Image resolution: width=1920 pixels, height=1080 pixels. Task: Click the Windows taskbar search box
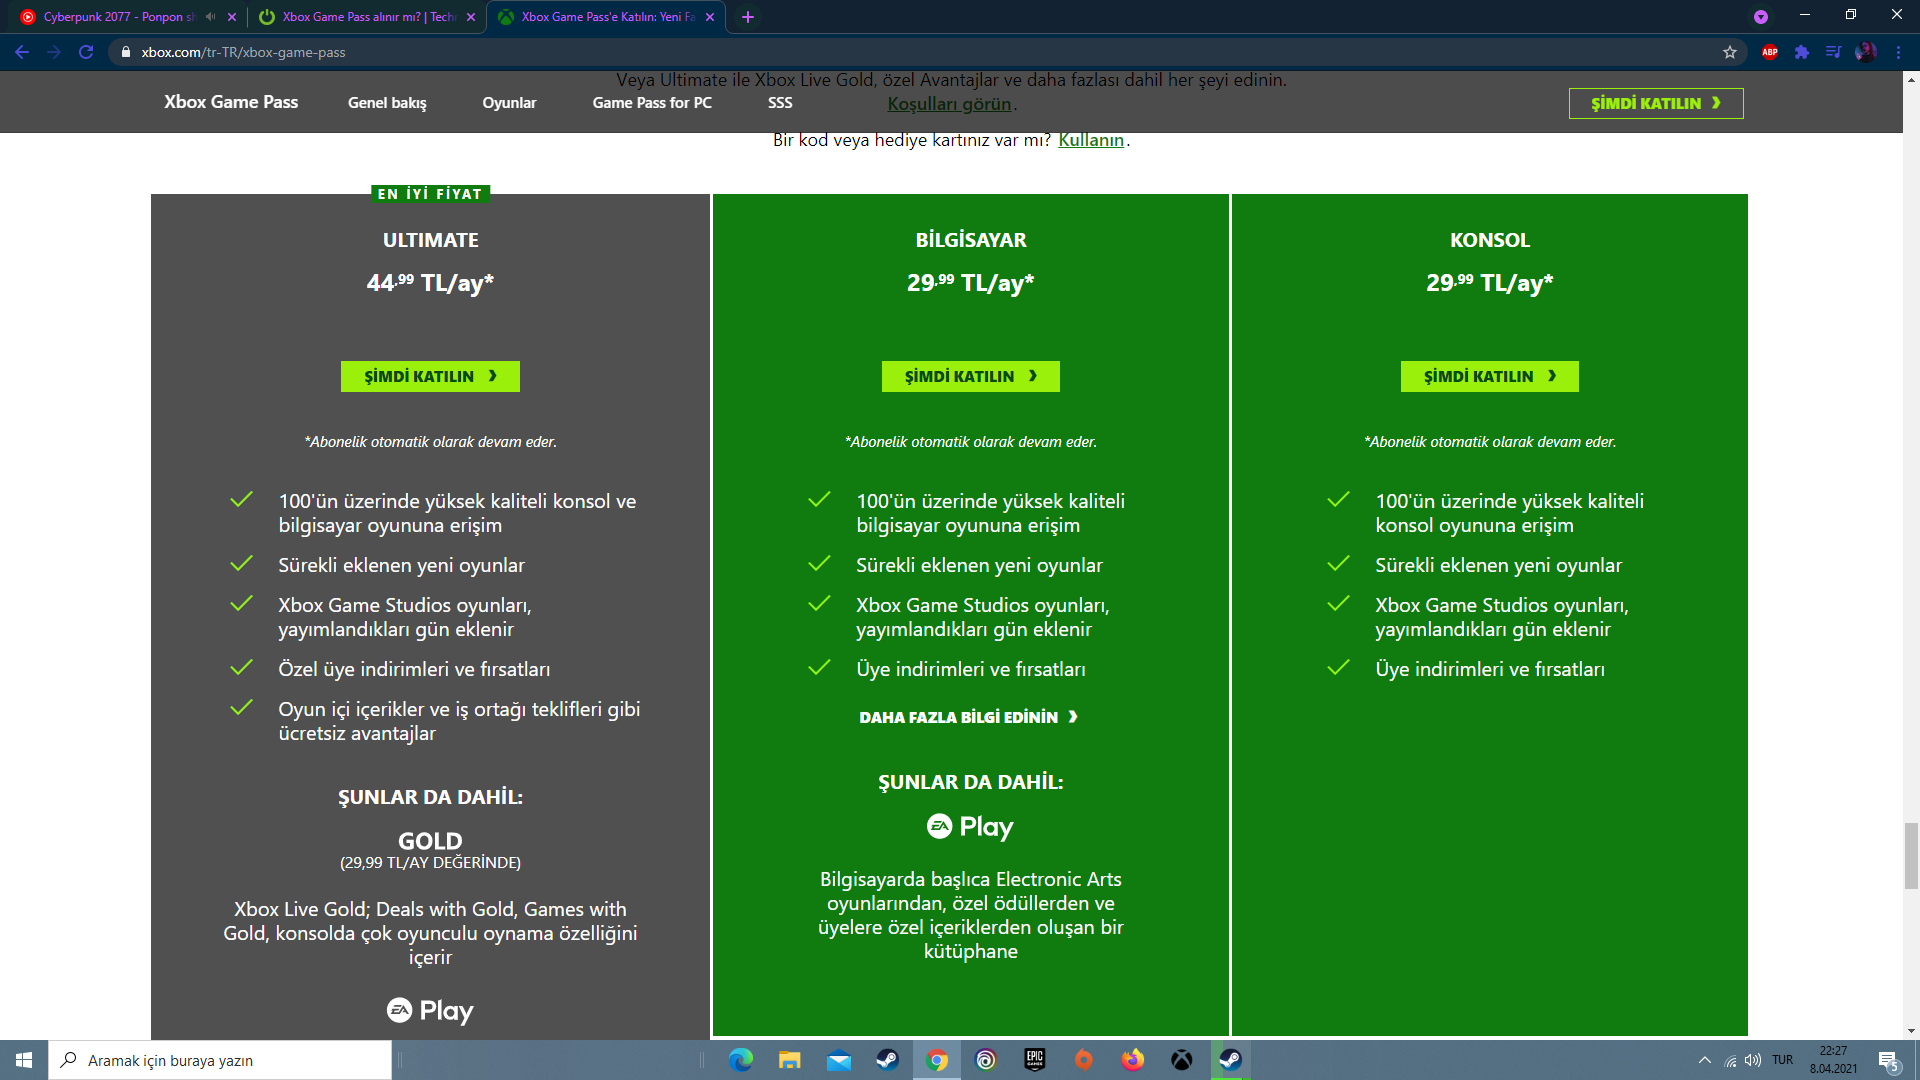[x=220, y=1060]
